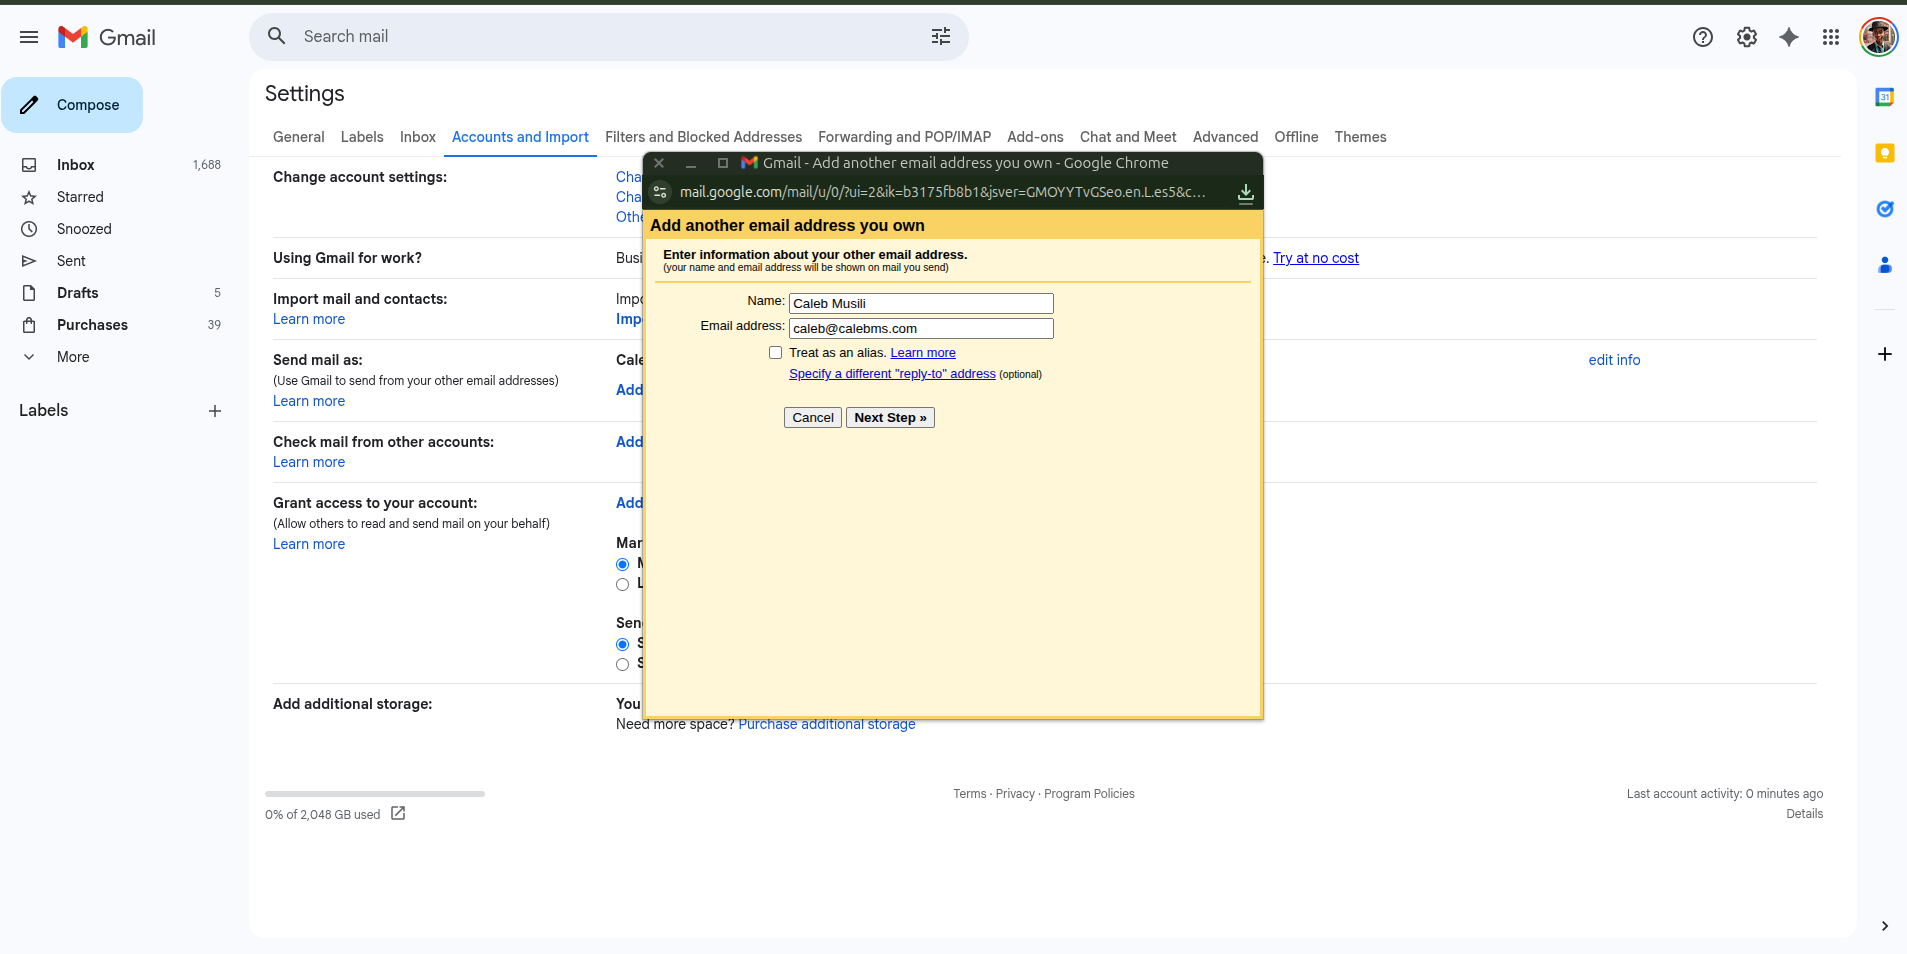Open Learn more link next to alias
Image resolution: width=1907 pixels, height=954 pixels.
click(x=923, y=352)
